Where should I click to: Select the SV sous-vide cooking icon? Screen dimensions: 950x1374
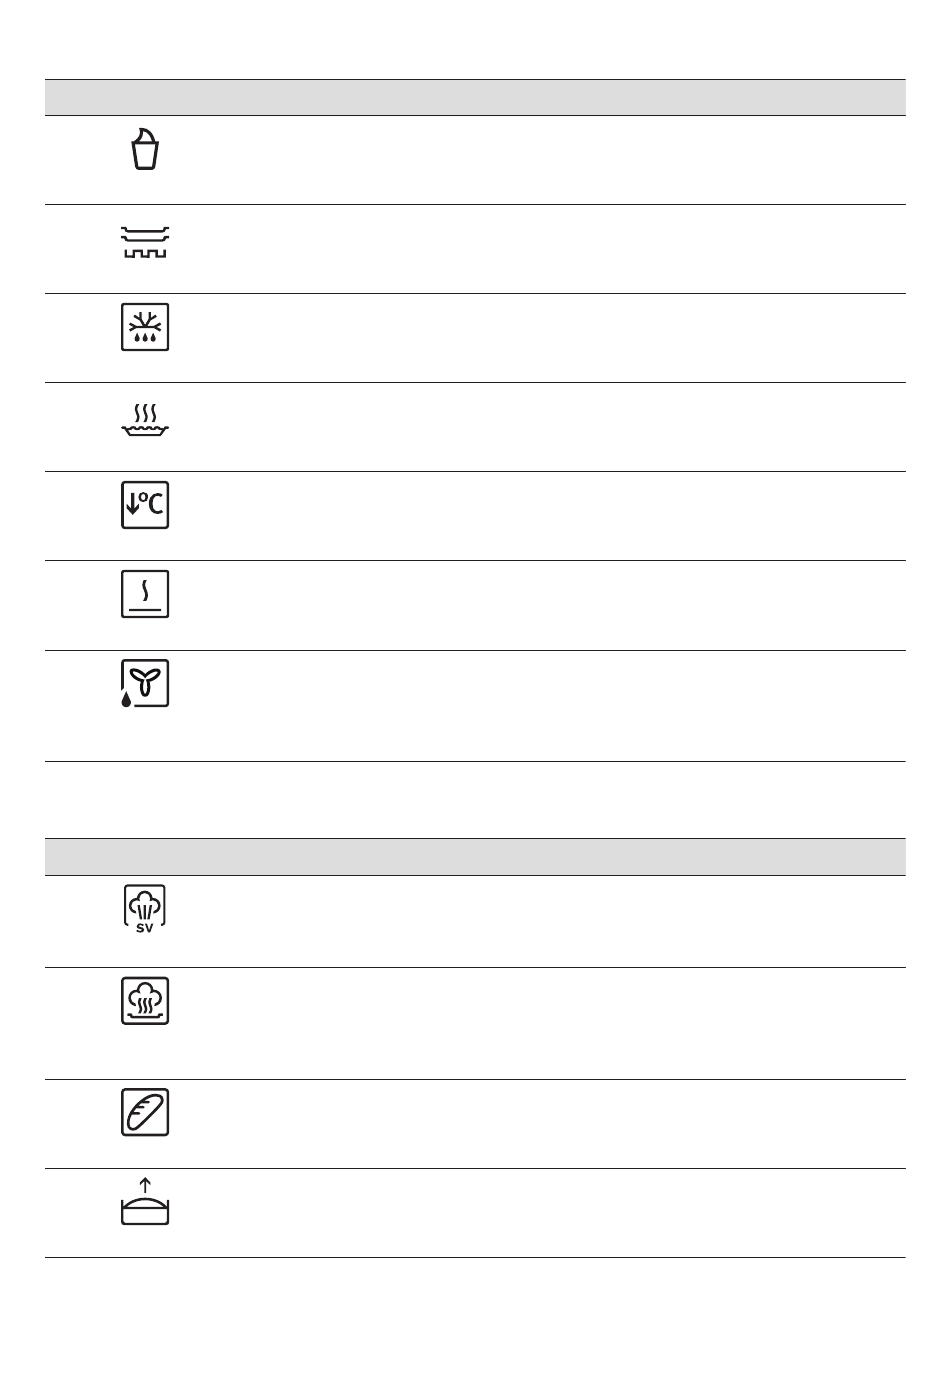(145, 909)
